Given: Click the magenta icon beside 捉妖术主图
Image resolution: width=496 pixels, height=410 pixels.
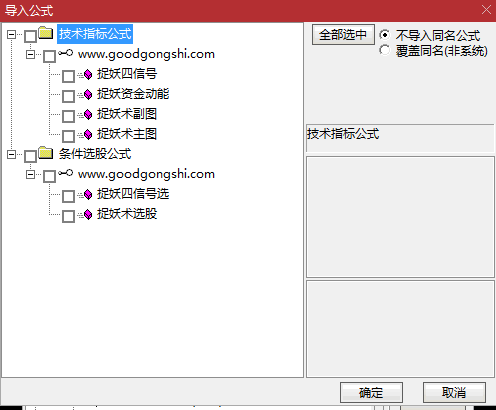Looking at the screenshot, I should [88, 134].
